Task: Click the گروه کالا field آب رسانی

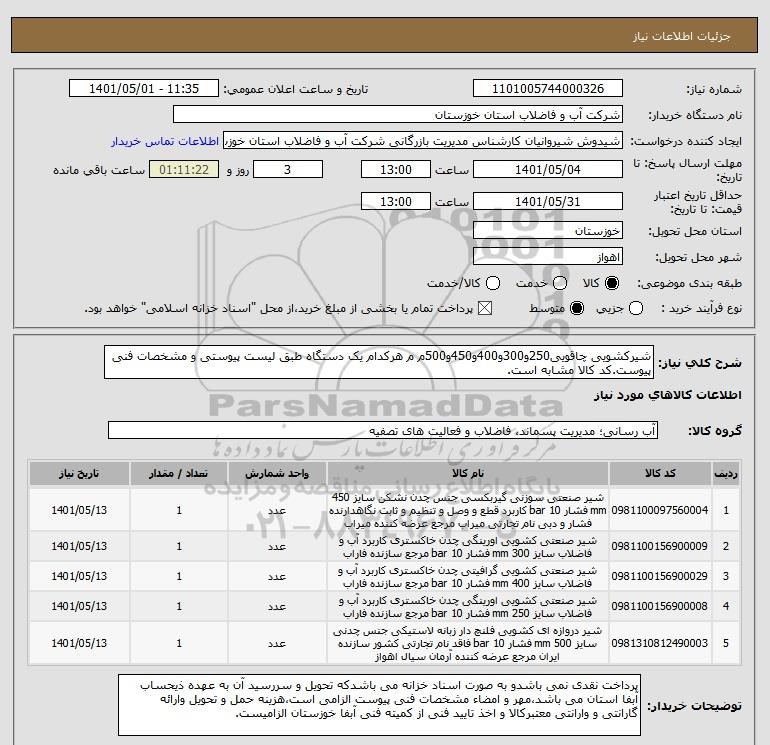Action: (383, 431)
